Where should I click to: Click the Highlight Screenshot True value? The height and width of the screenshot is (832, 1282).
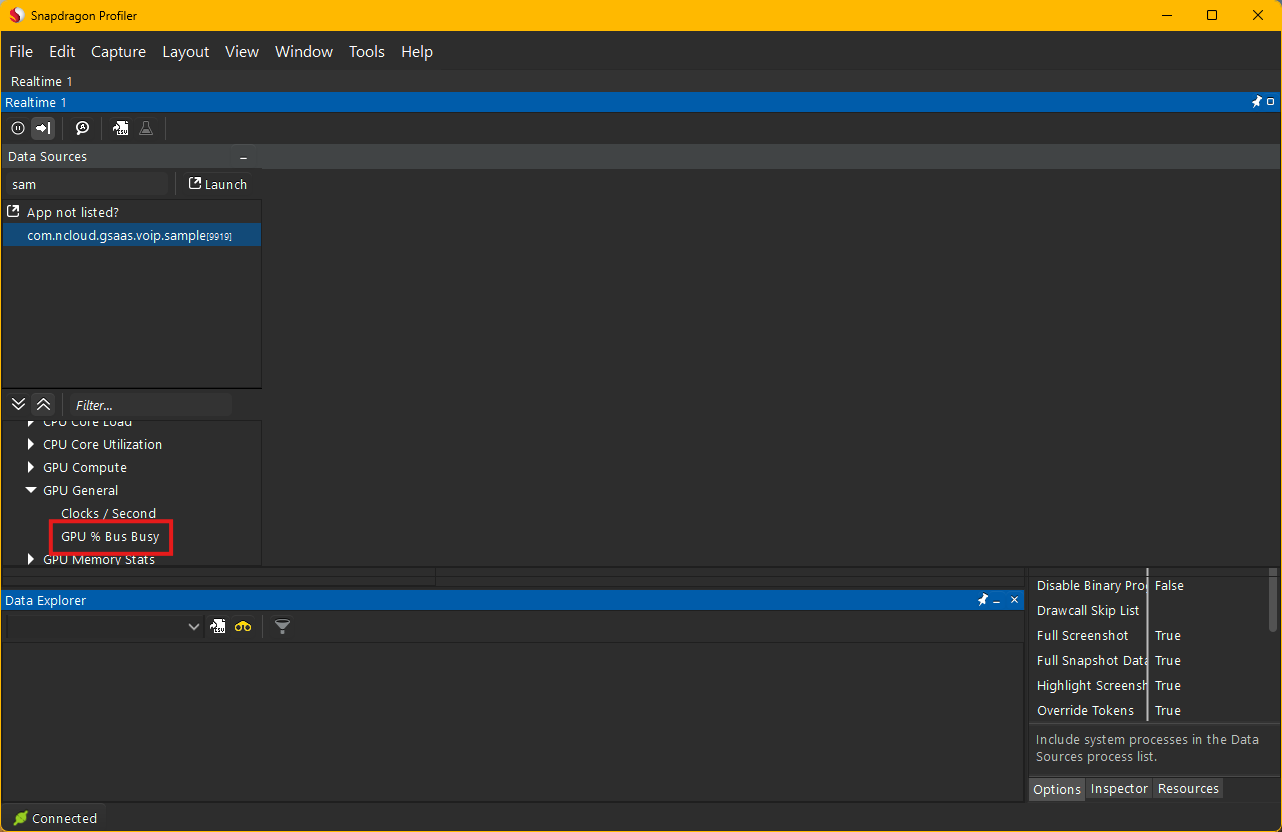point(1168,686)
